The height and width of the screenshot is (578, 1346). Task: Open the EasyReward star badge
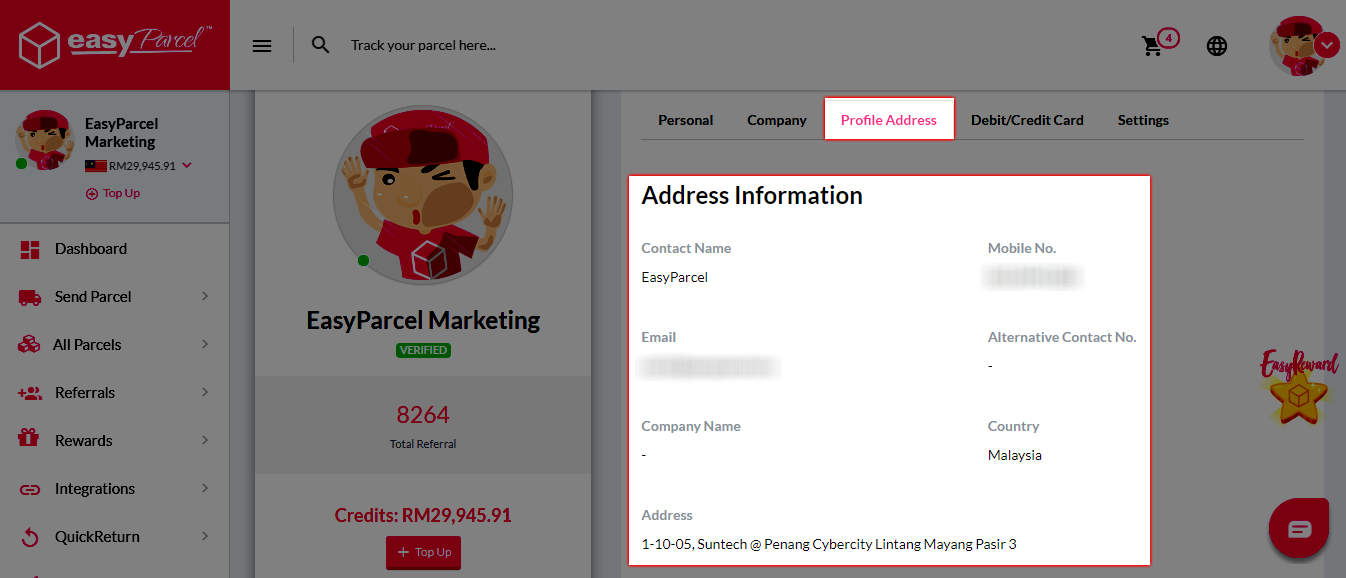coord(1299,388)
